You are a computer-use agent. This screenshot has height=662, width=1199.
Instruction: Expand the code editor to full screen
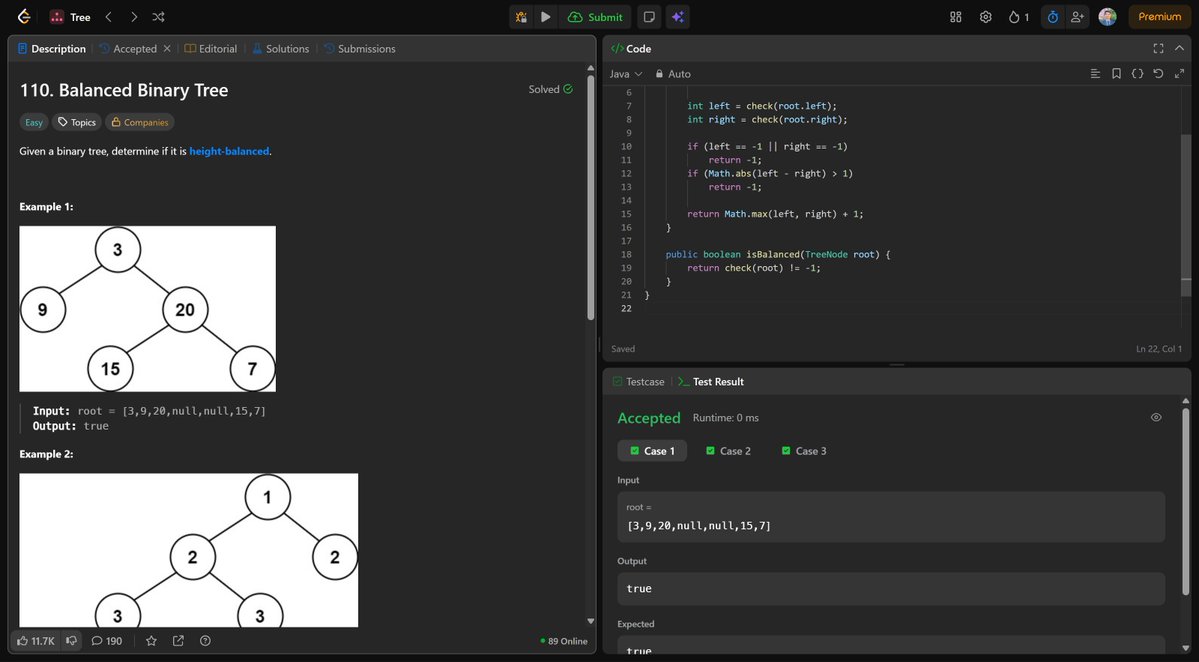click(x=1180, y=73)
